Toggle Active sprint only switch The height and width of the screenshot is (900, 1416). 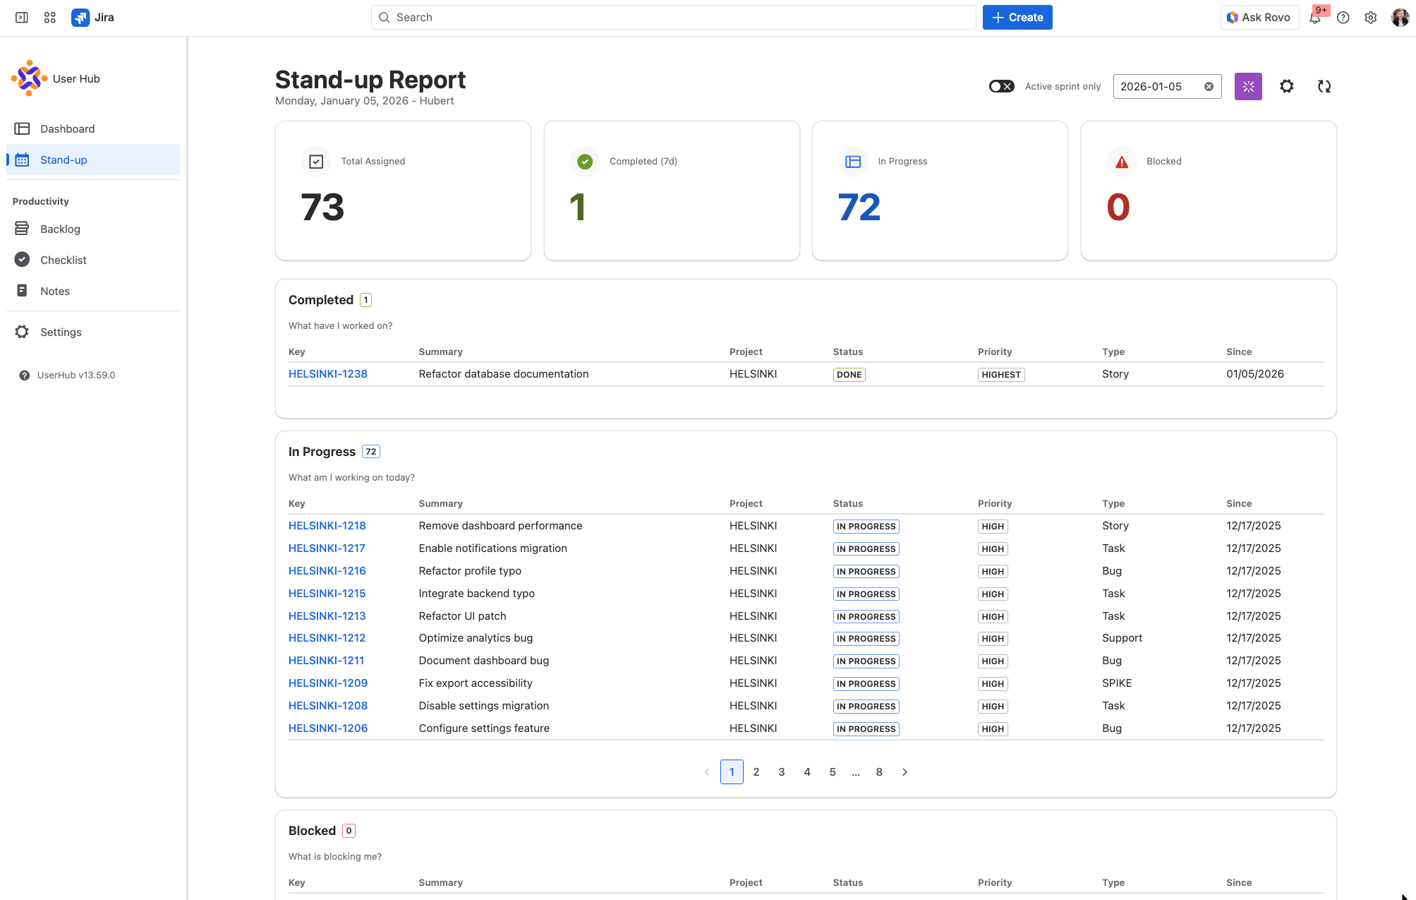point(1001,87)
